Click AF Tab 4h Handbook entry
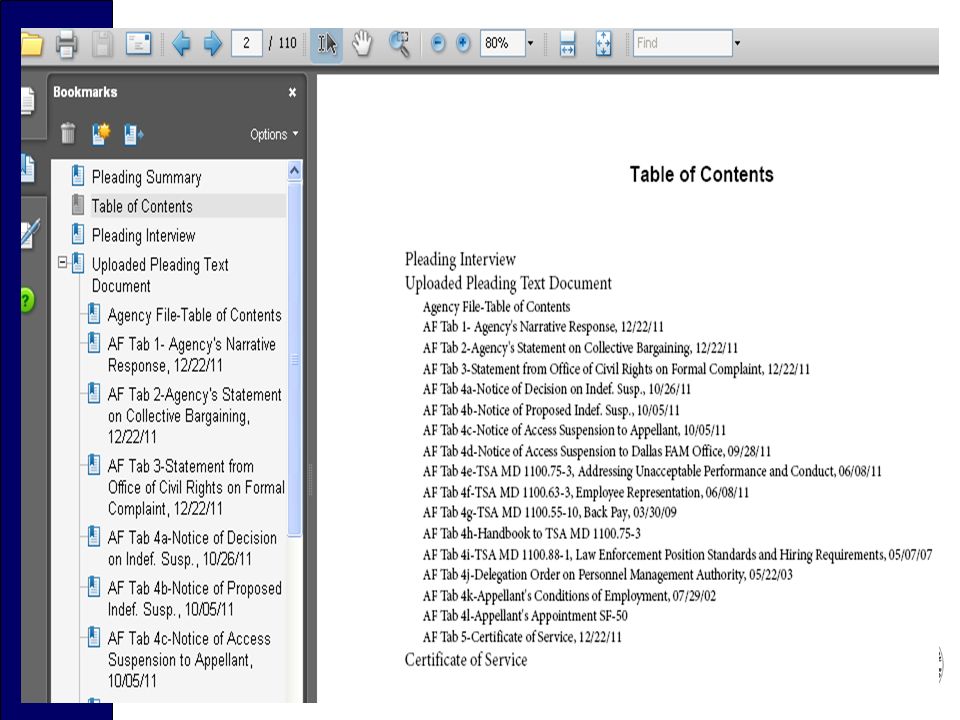 click(x=531, y=534)
